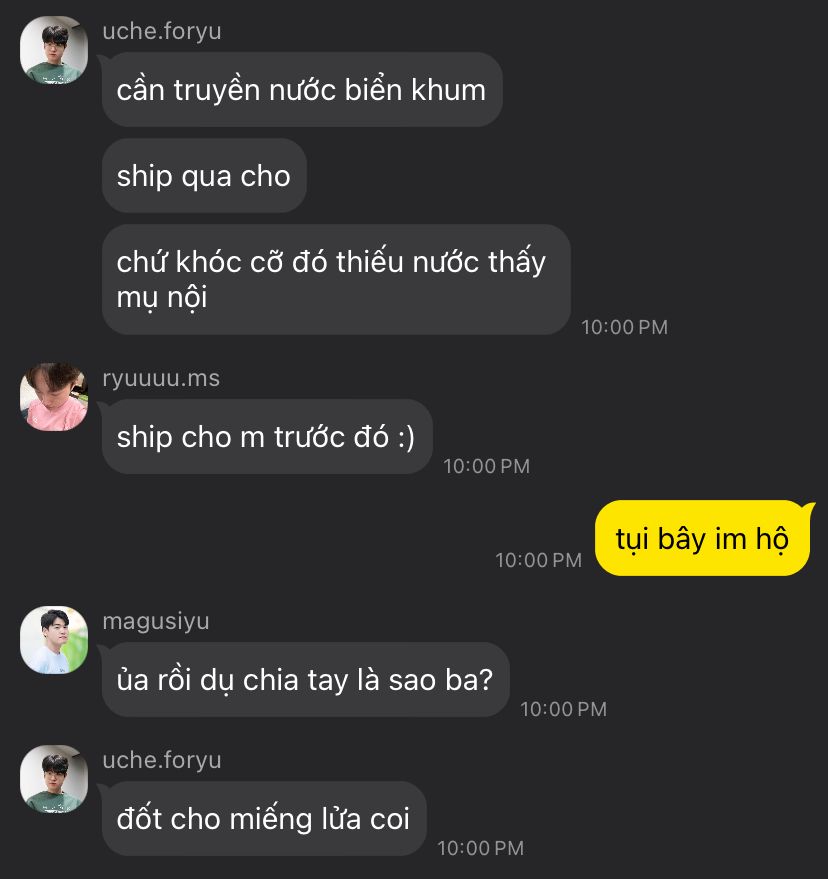Select message 'cần truyền nước biển khum'
828x879 pixels.
(302, 90)
